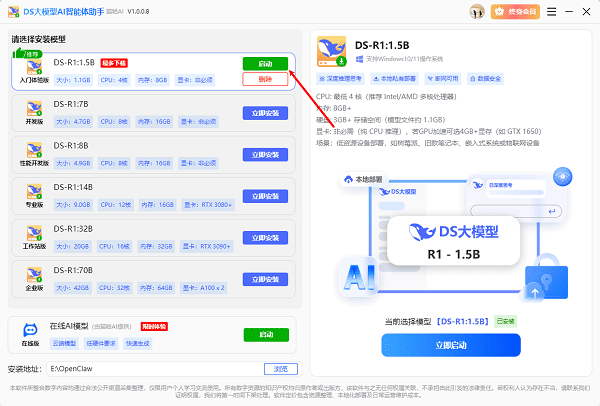Click the 大小: 9.0GB tag

tap(73, 205)
